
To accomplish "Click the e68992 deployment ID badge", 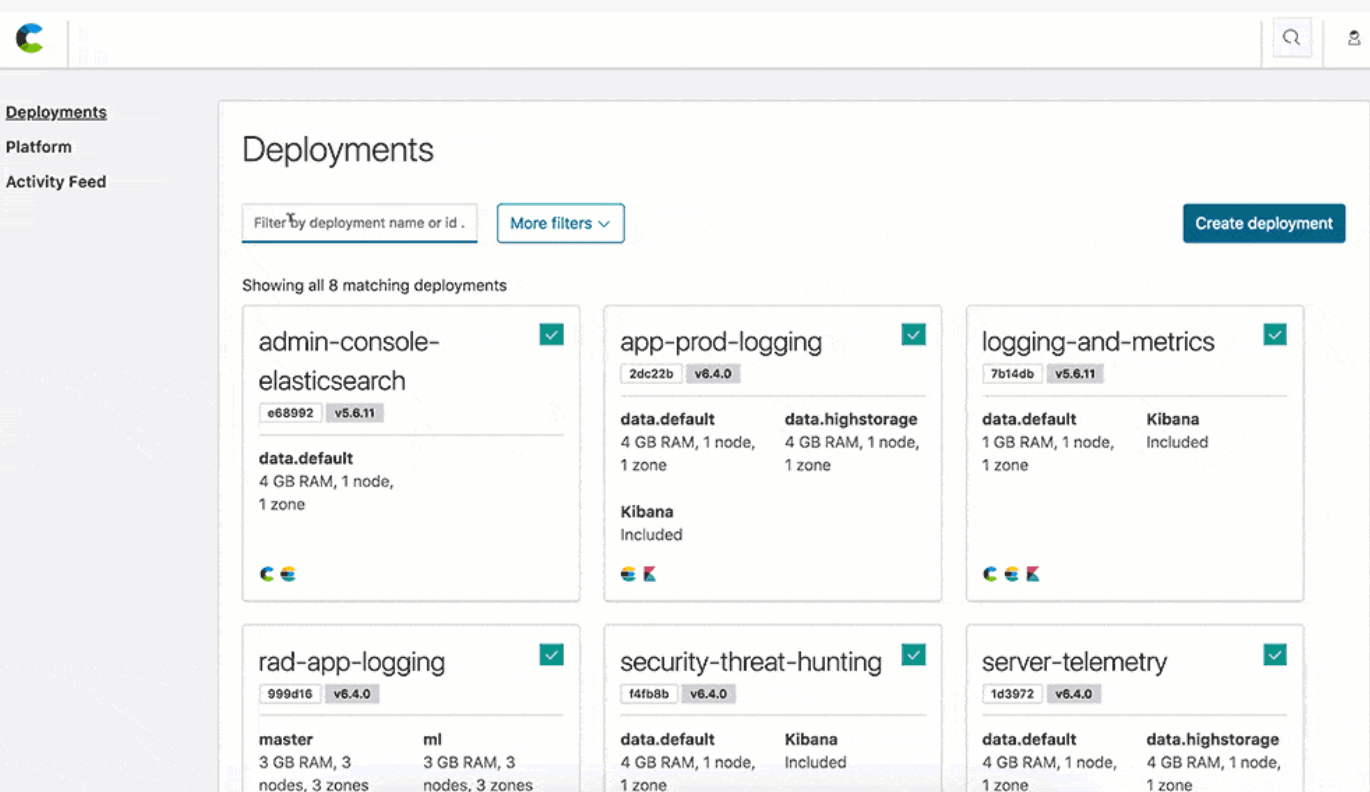I will tap(290, 413).
